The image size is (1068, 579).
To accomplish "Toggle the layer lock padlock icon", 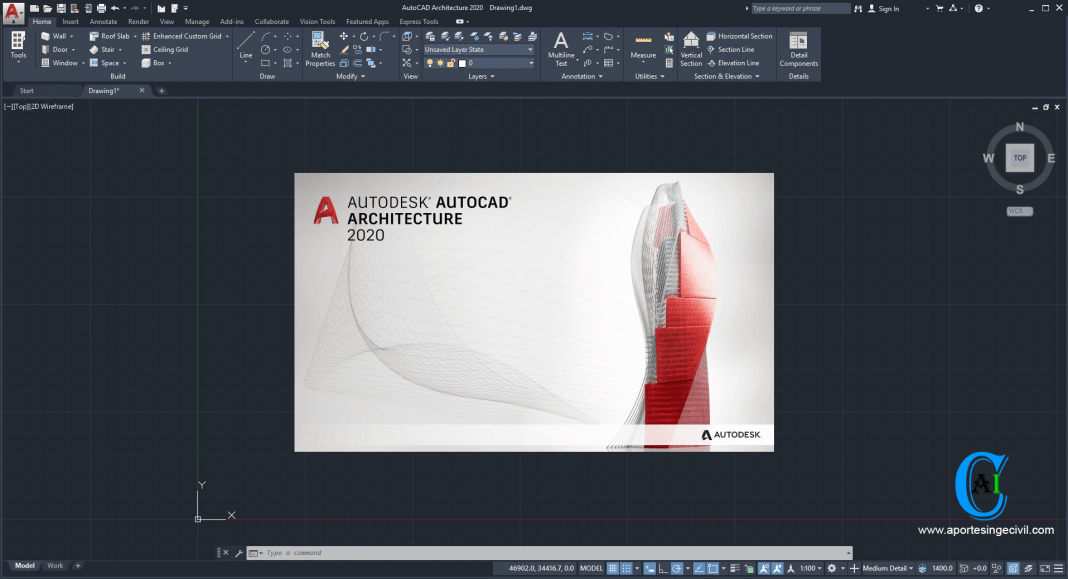I will coord(450,63).
